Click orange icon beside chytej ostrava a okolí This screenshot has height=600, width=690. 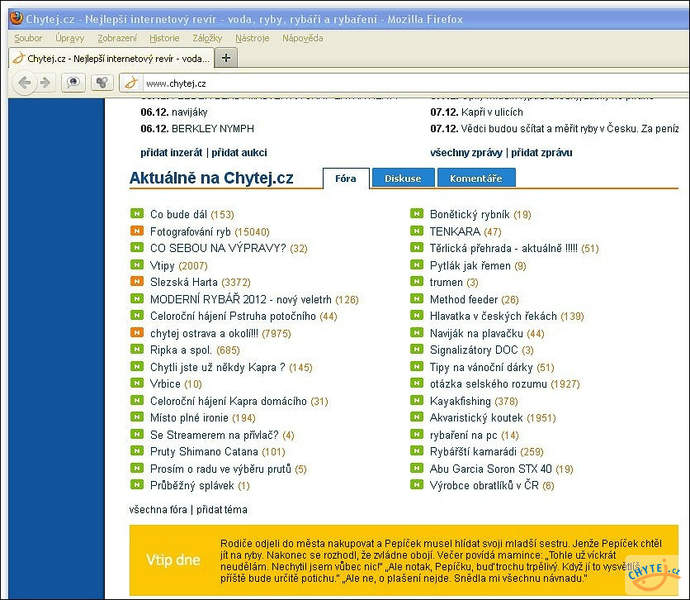pos(137,333)
